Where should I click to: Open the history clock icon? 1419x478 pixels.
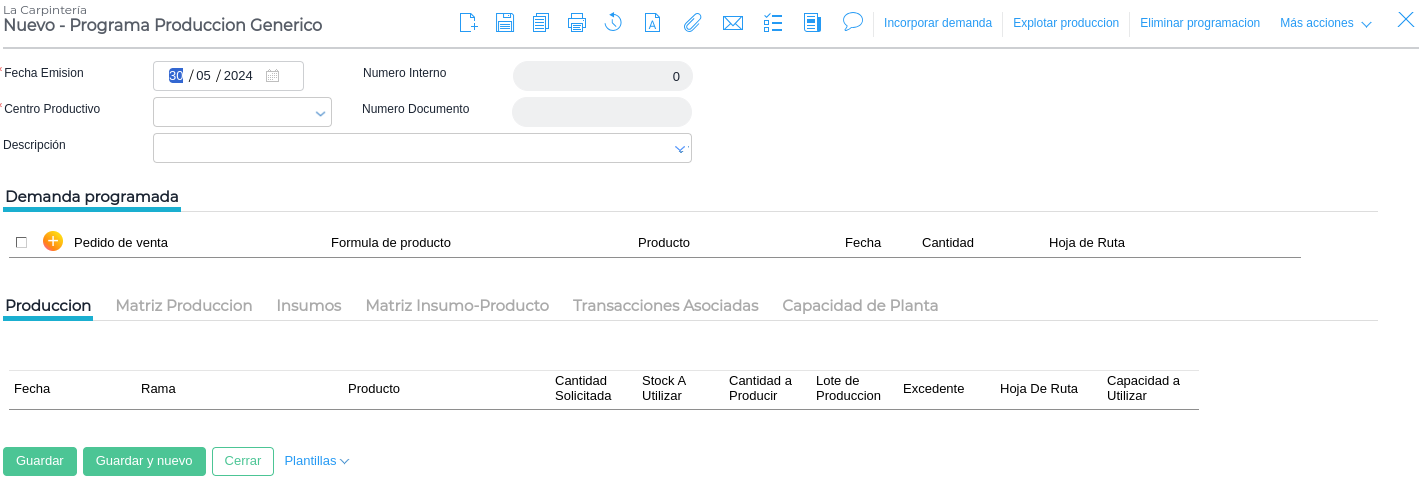[x=614, y=22]
